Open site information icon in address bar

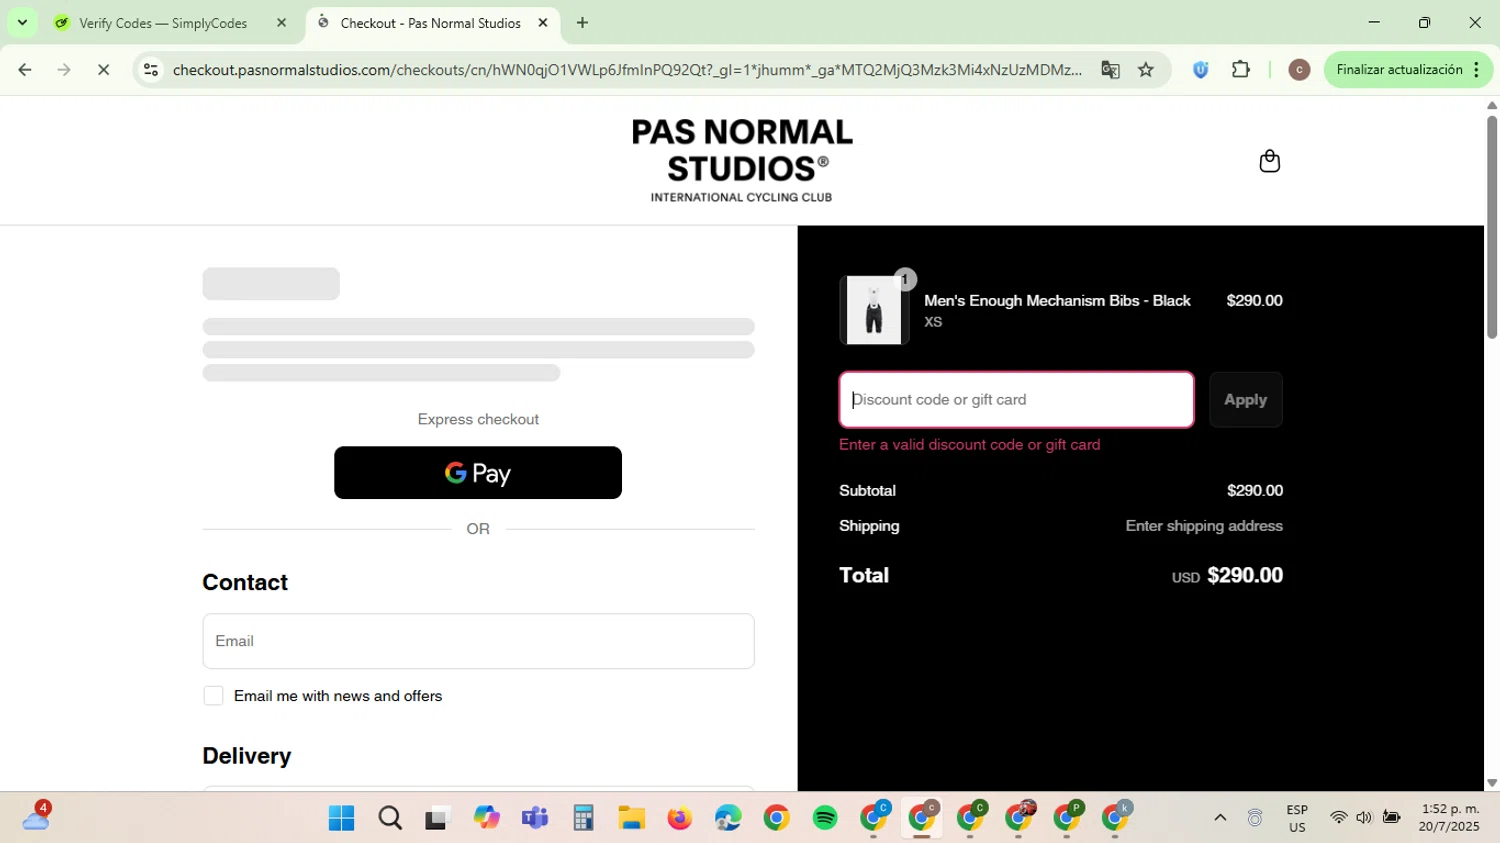pos(151,70)
